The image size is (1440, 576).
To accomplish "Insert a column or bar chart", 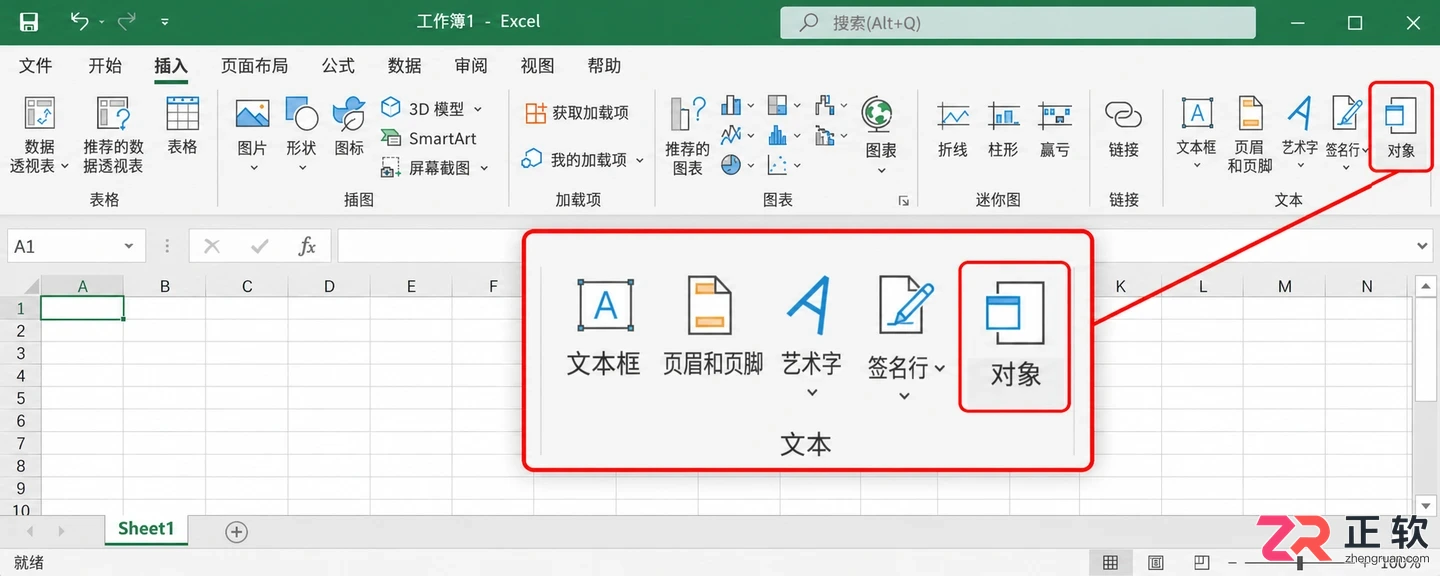I will click(x=731, y=105).
